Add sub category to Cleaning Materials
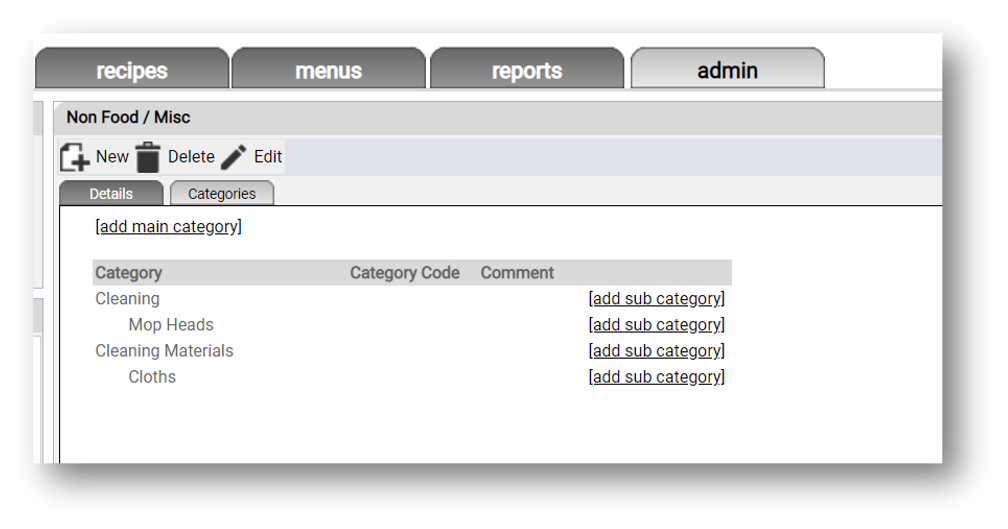 click(657, 351)
